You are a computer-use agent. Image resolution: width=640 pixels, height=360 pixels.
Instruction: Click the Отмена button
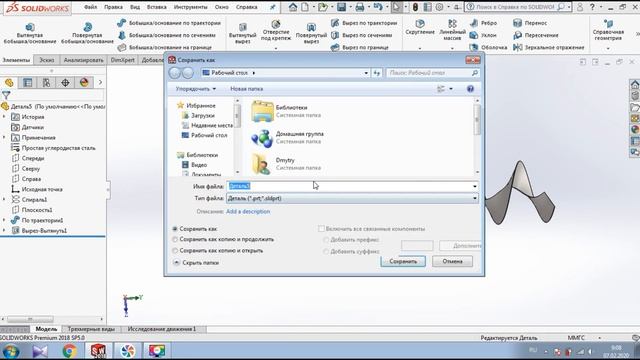pyautogui.click(x=452, y=262)
